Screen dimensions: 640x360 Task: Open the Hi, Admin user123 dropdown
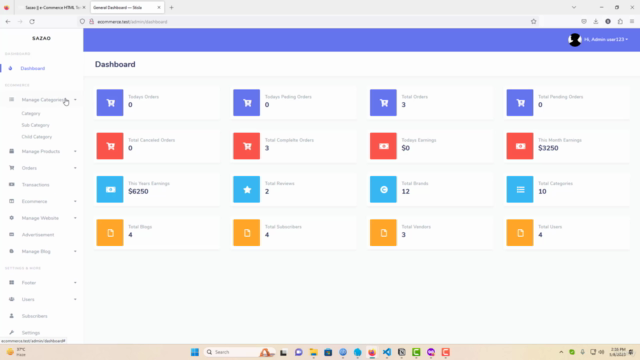tap(606, 40)
